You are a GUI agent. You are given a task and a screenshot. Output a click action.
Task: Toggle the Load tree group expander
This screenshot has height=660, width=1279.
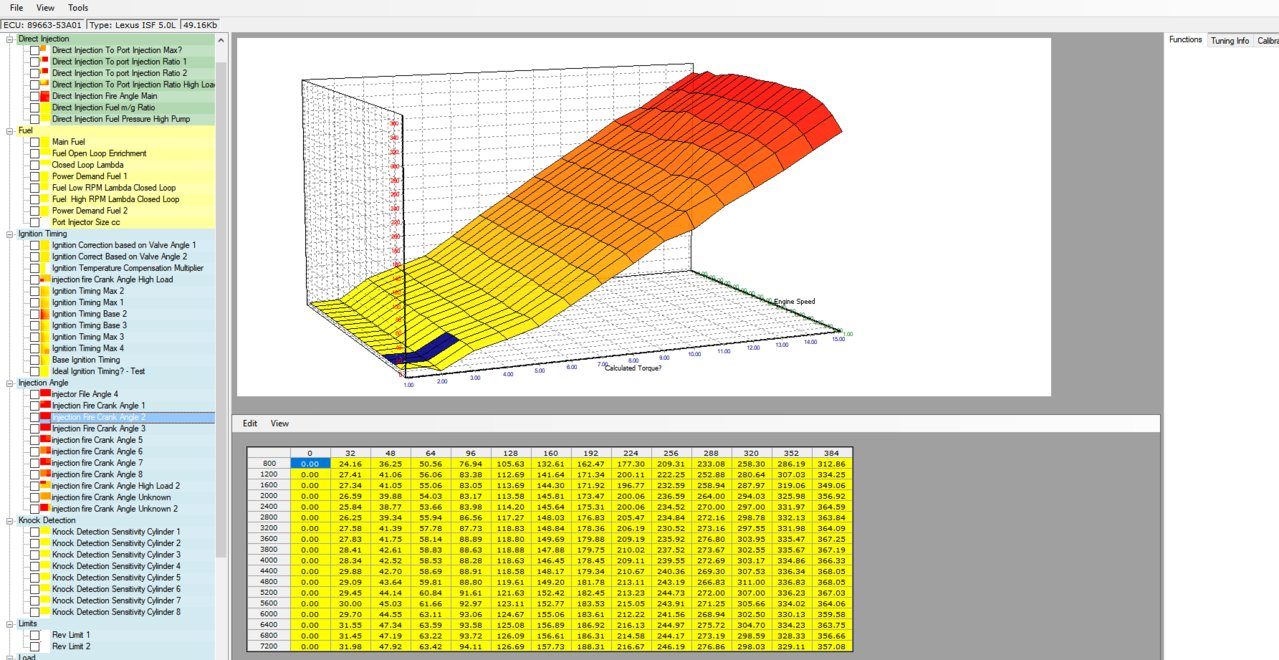[10, 657]
